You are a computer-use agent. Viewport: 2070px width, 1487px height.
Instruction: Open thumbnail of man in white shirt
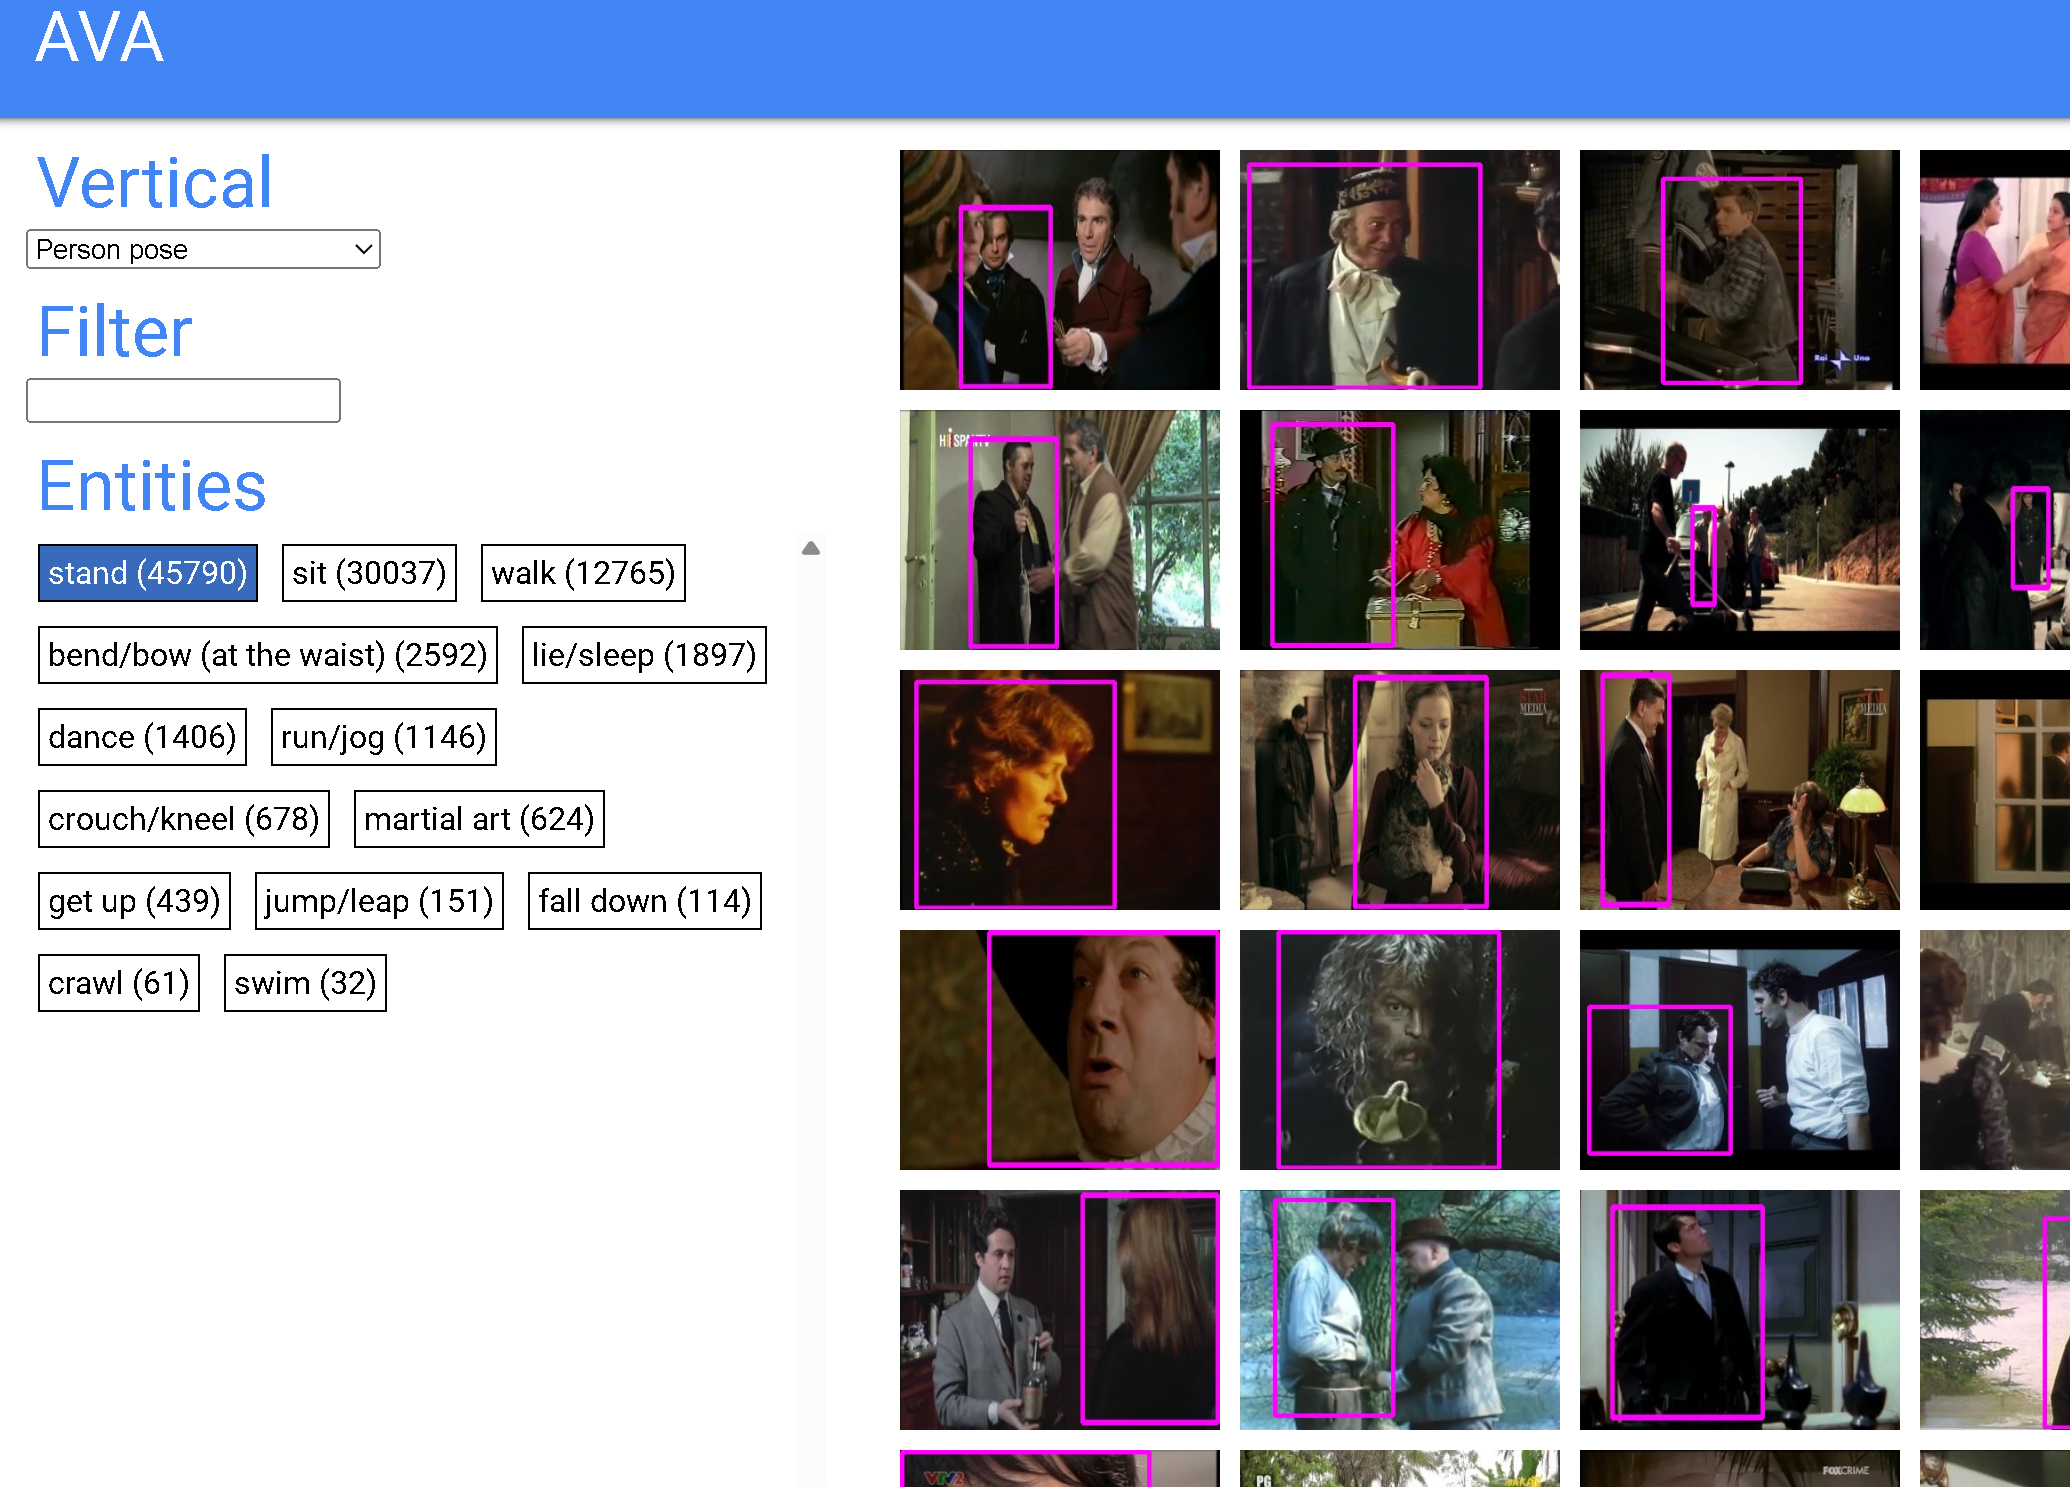[x=1740, y=1050]
